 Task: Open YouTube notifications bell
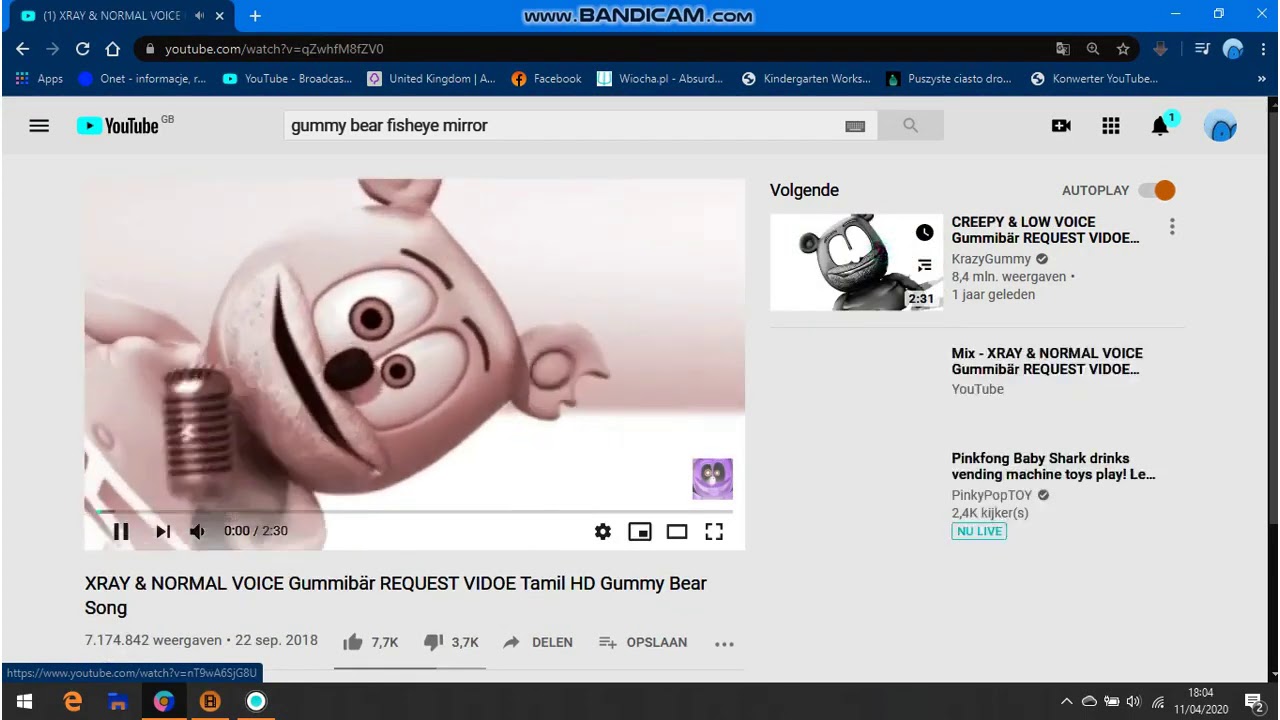point(1160,125)
